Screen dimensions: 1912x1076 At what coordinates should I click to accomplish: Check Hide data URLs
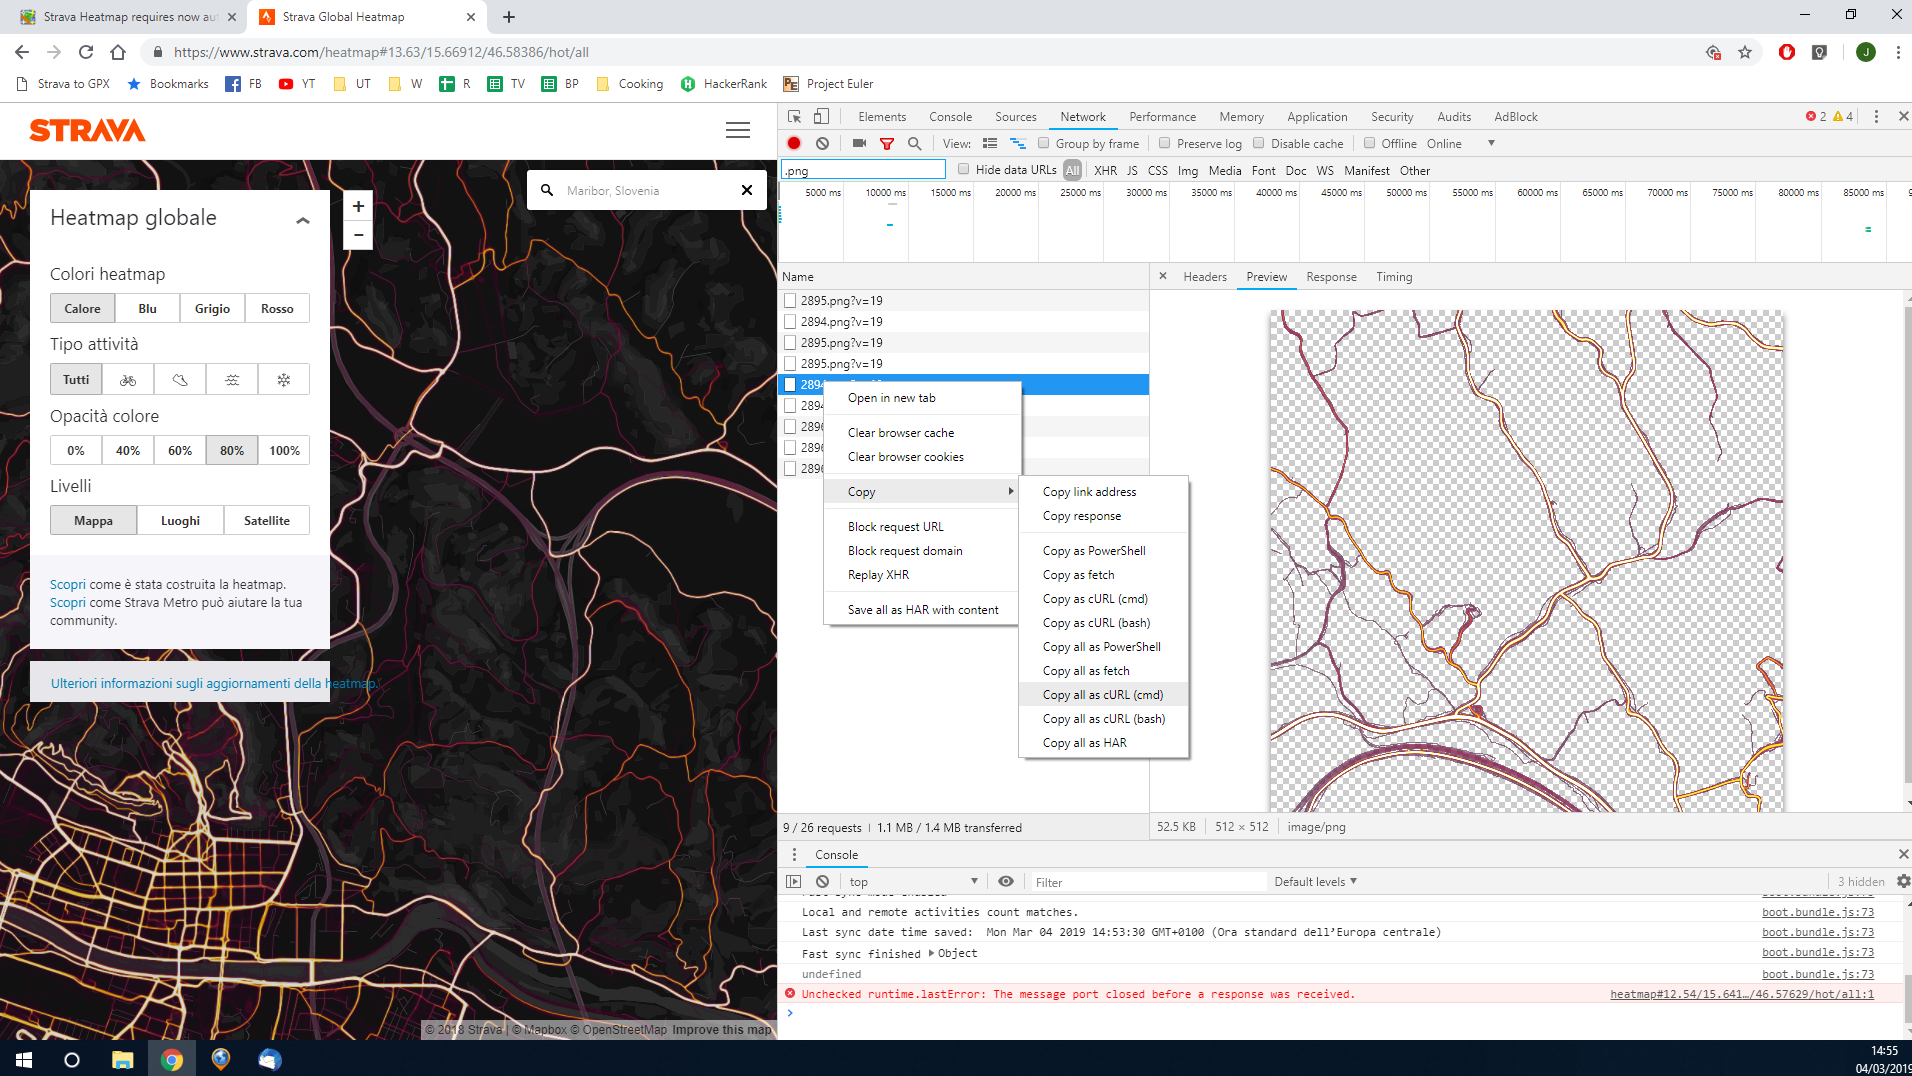coord(964,170)
